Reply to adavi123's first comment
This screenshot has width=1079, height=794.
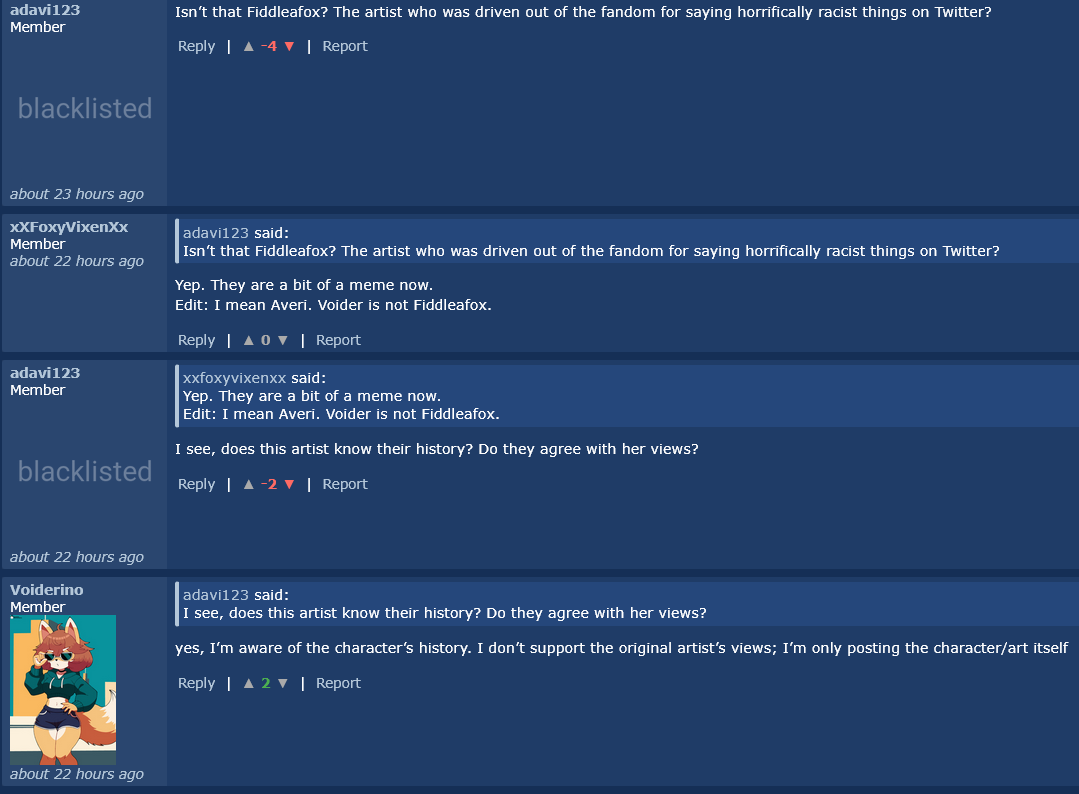(196, 46)
